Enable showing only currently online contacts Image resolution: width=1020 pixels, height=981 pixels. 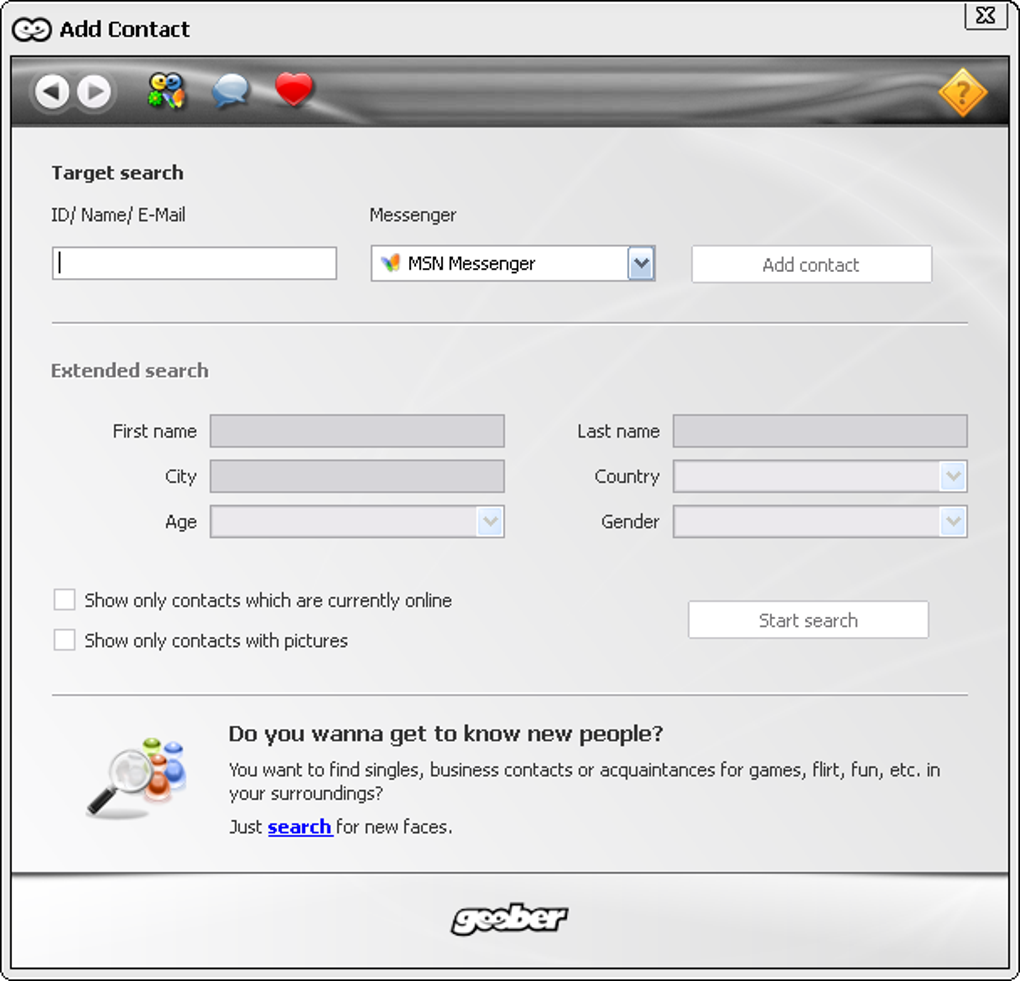pos(64,599)
